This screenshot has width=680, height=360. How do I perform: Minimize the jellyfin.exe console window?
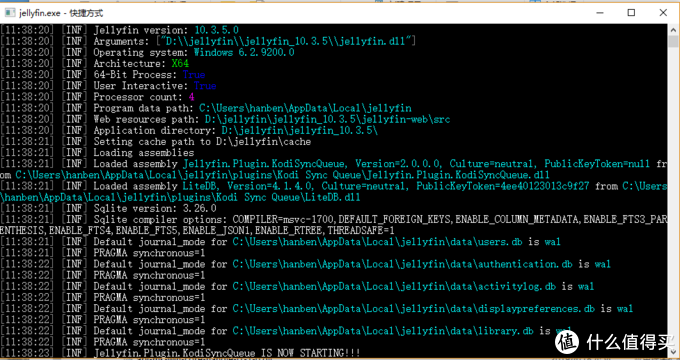[x=600, y=13]
